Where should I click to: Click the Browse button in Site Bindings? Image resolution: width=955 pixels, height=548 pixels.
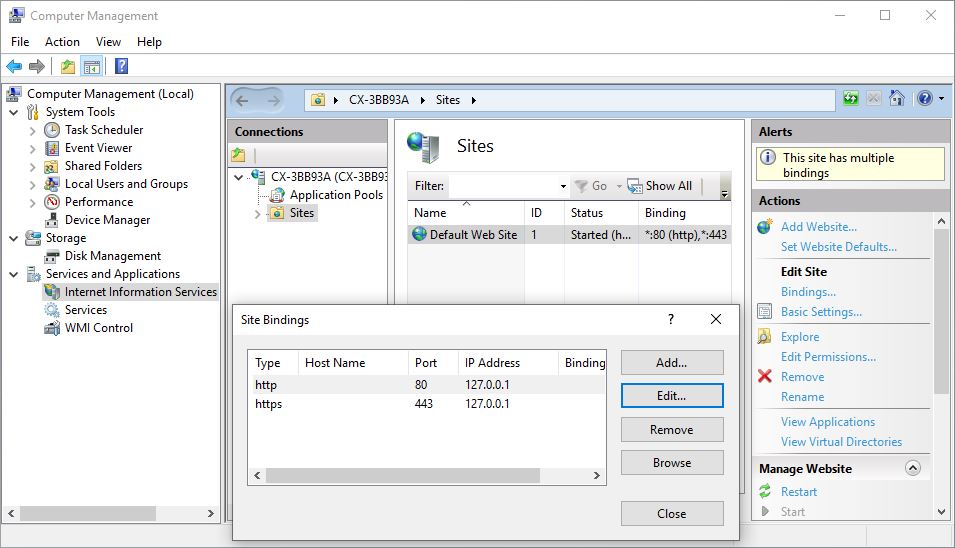click(672, 463)
